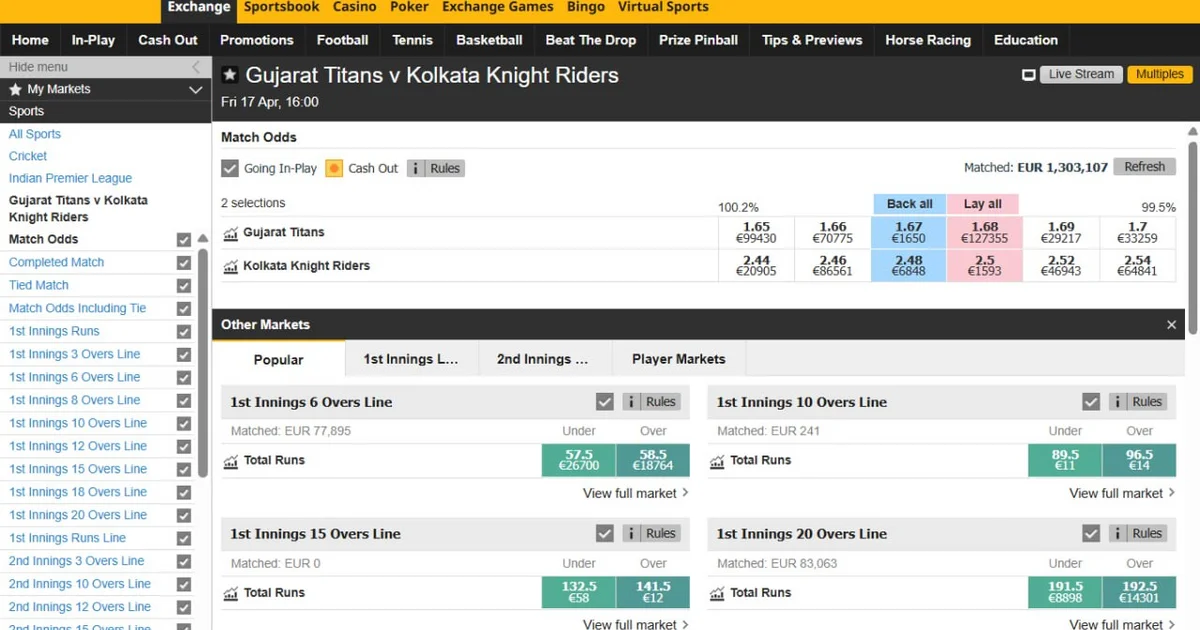Click the Hide menu collapse arrow
1200x630 pixels.
click(196, 66)
